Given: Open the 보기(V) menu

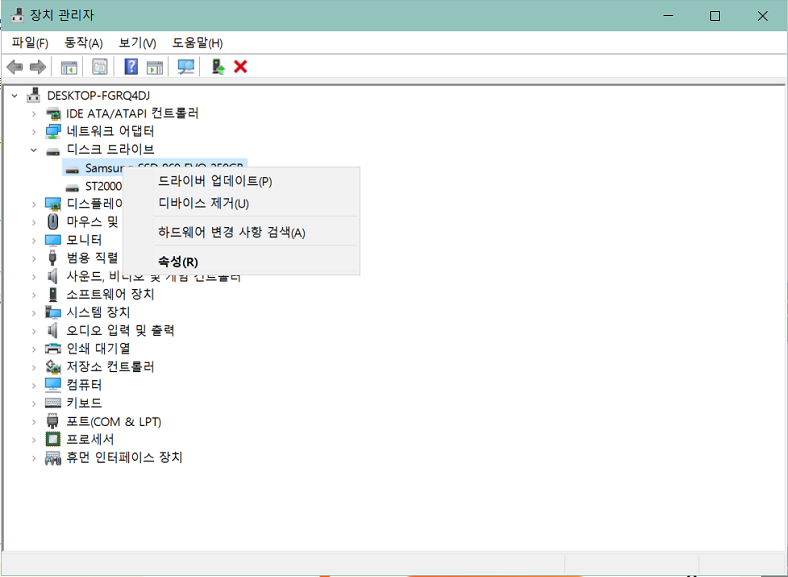Looking at the screenshot, I should tap(137, 43).
